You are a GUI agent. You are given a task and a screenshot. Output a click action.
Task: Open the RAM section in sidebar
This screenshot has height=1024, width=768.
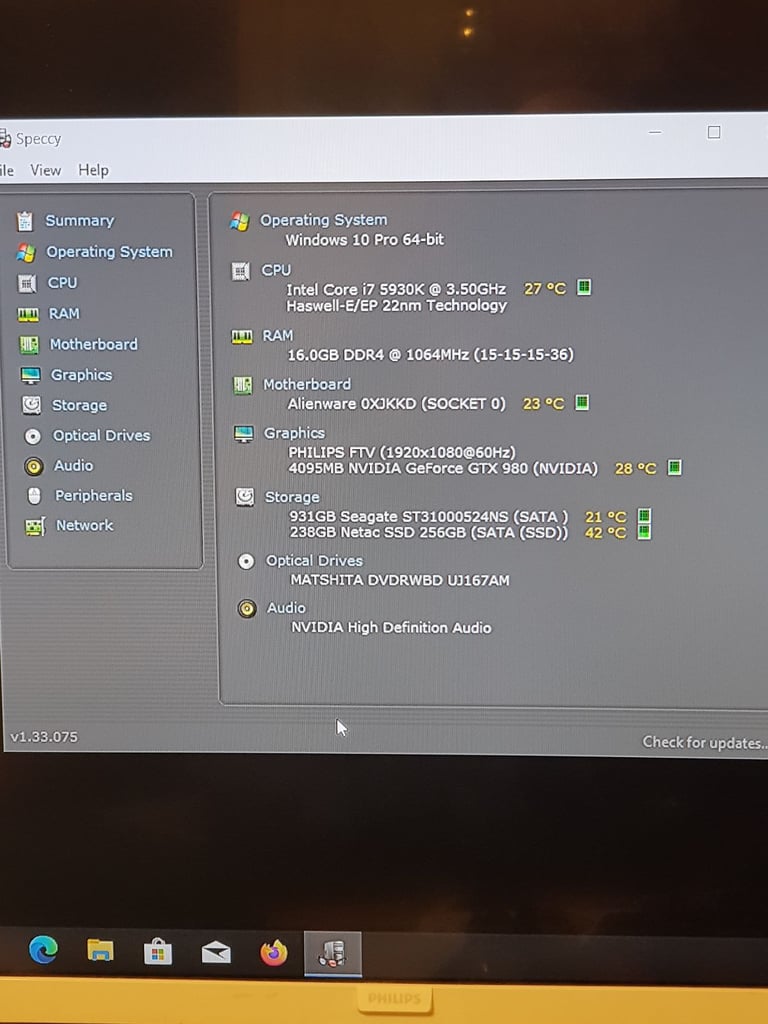click(x=64, y=313)
